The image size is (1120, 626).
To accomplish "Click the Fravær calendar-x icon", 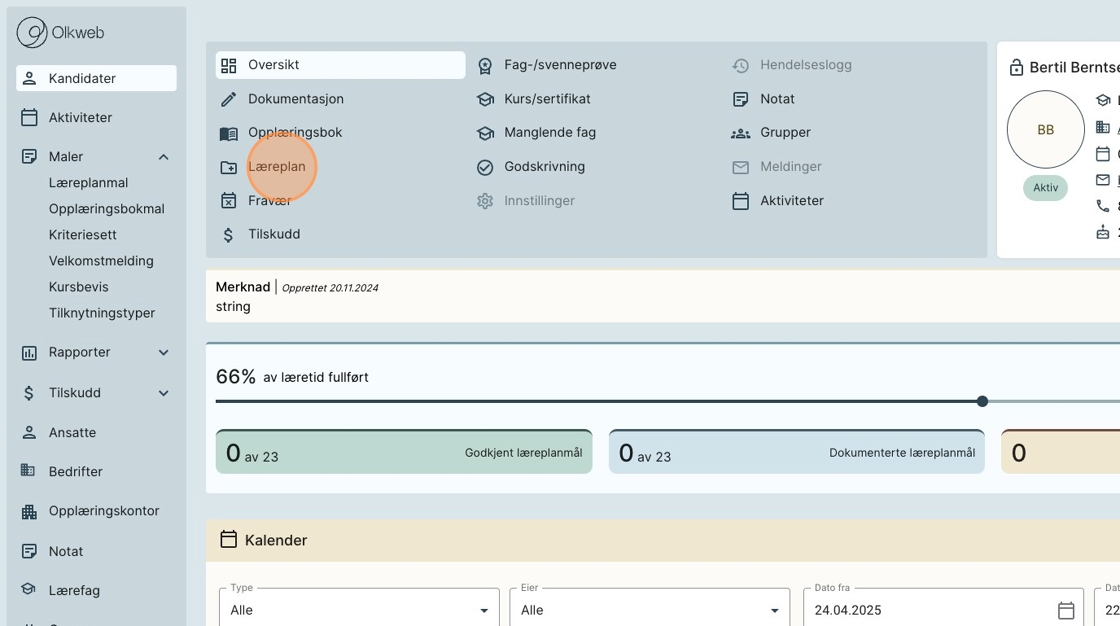I will 229,201.
